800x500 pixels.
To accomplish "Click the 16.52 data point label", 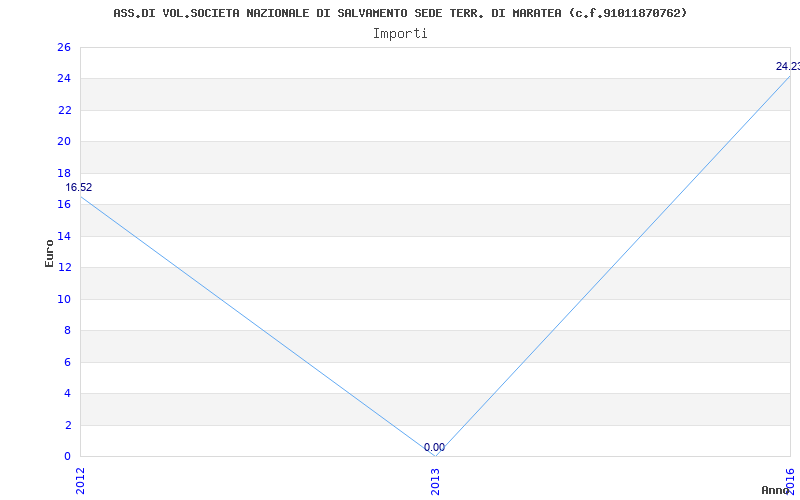I will click(79, 188).
